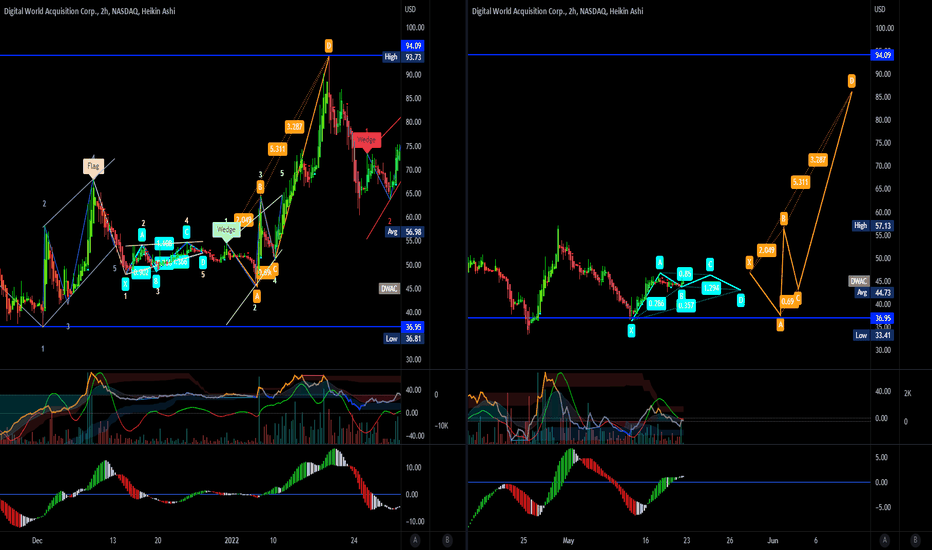This screenshot has height=550, width=932.
Task: Click orange '3.287' ratio label on left chart
Action: point(294,127)
